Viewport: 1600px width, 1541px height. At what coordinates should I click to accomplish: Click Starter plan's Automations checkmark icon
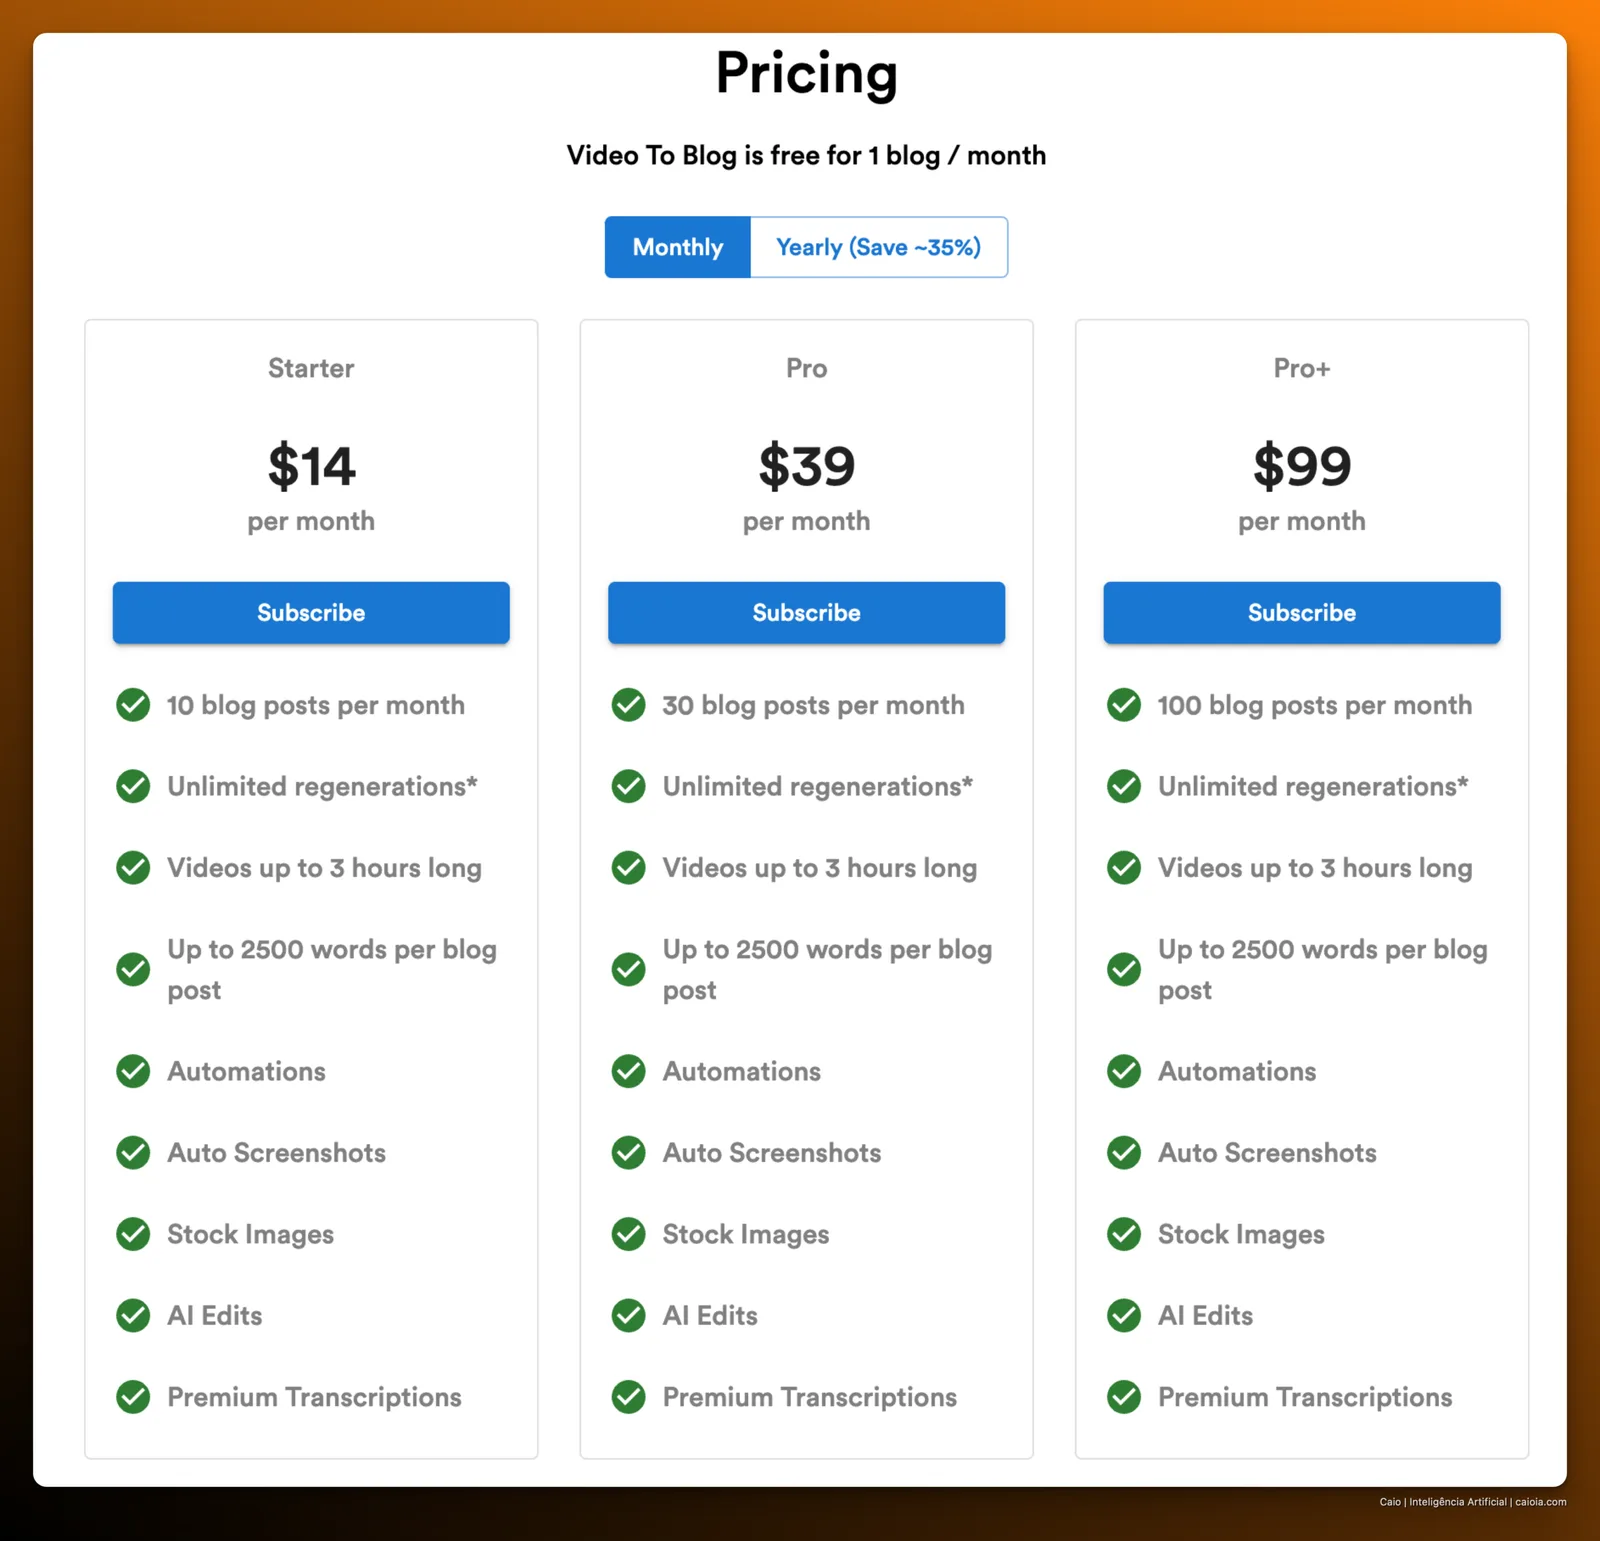click(133, 1071)
